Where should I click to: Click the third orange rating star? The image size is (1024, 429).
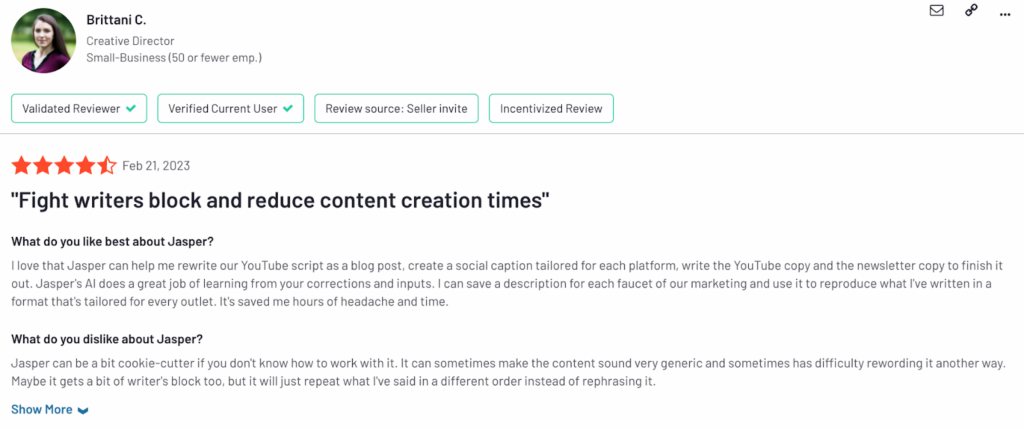64,166
